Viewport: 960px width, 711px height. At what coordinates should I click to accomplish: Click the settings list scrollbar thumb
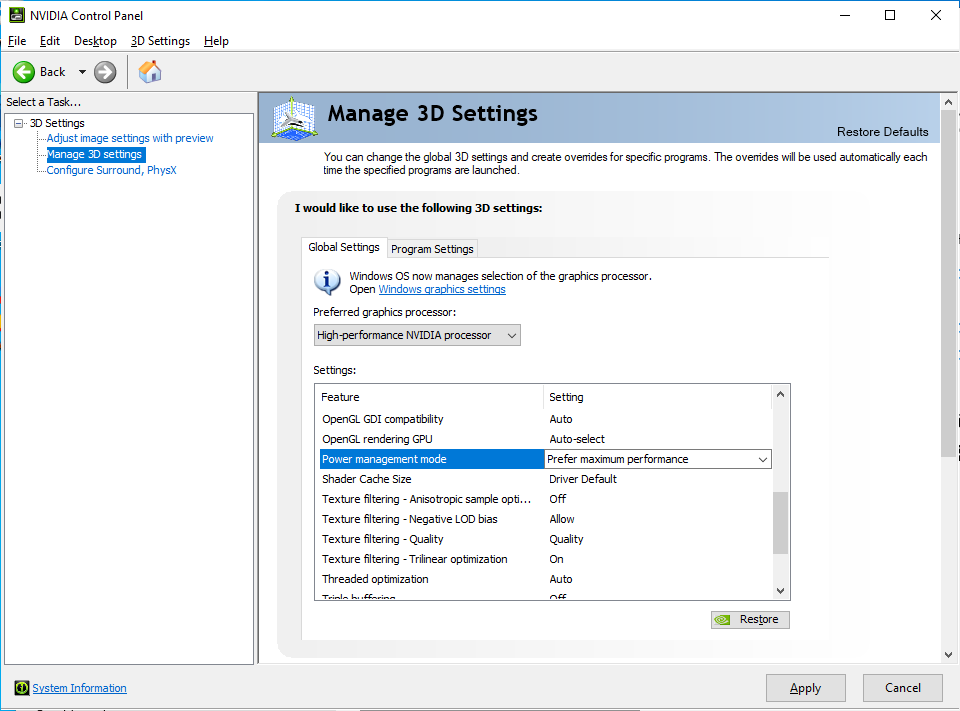click(x=781, y=522)
